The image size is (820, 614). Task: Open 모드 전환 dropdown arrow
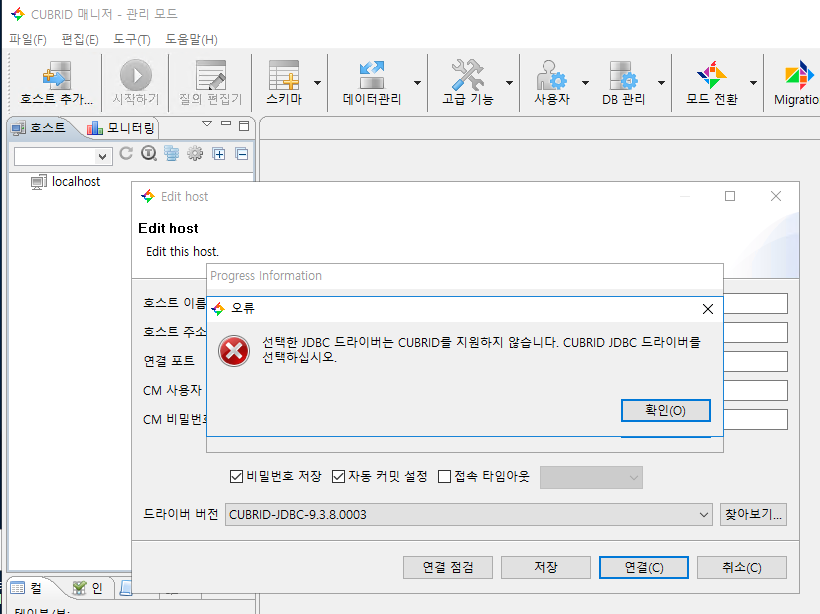pos(754,83)
